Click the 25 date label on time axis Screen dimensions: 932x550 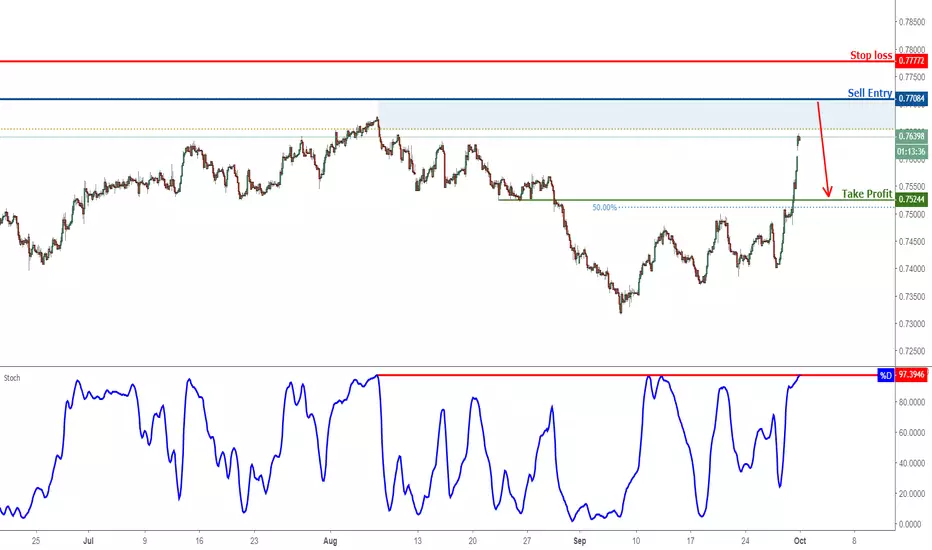click(36, 541)
